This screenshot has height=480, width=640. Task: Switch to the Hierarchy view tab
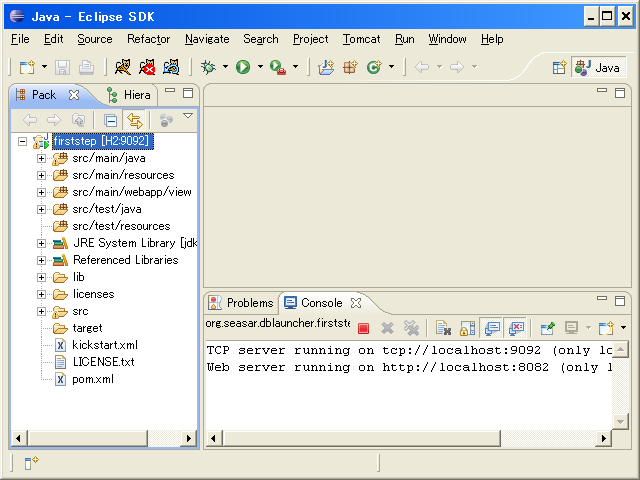click(x=130, y=95)
